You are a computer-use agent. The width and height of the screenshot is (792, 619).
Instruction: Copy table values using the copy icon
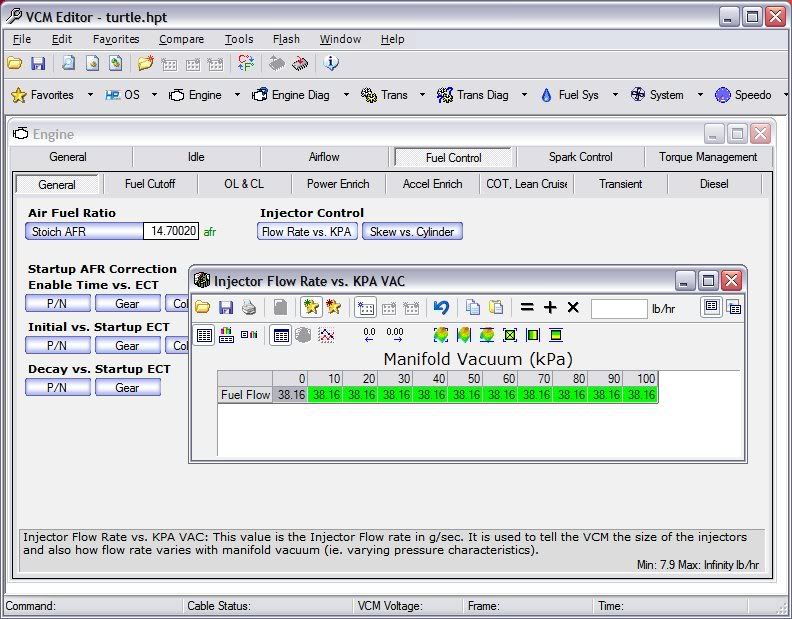point(473,307)
